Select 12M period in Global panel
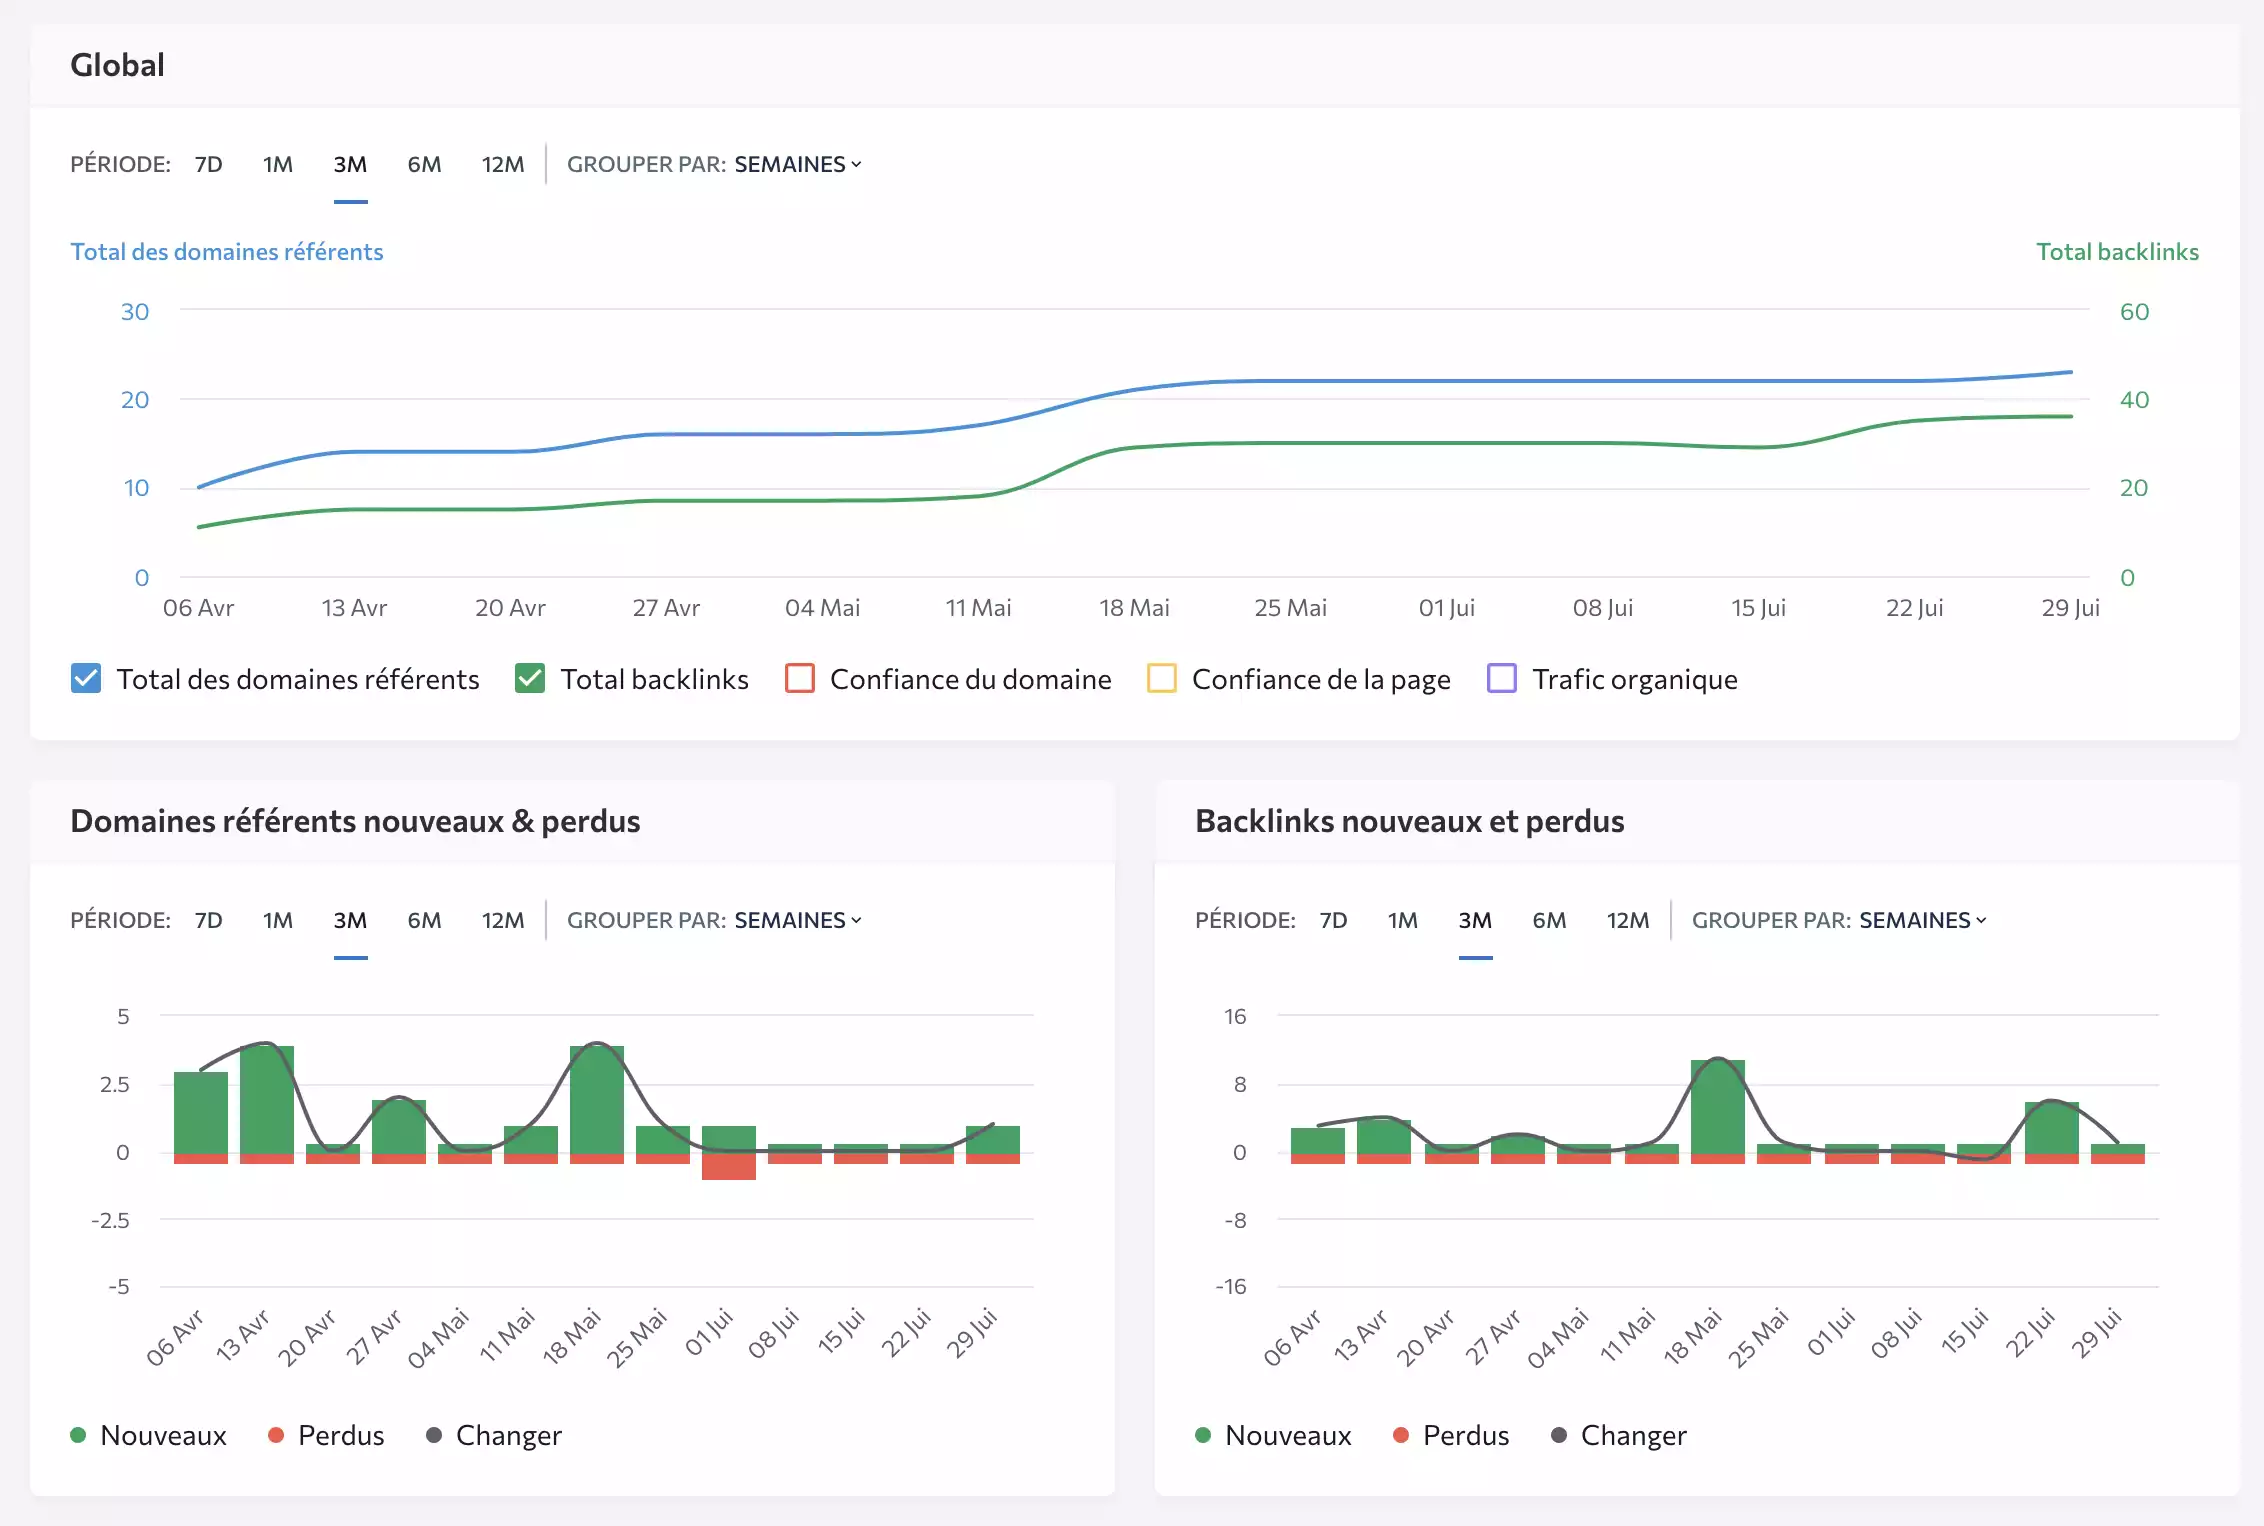This screenshot has width=2264, height=1526. (502, 164)
